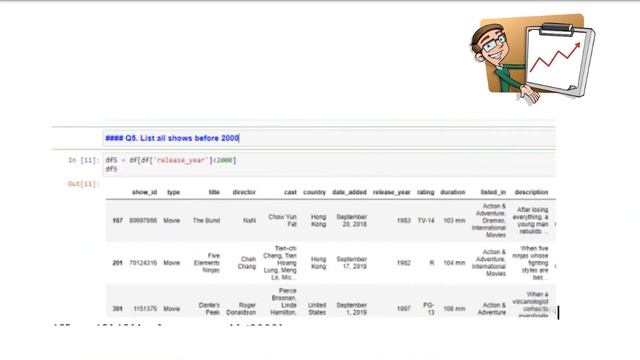Click the 'duration' column header
Viewport: 640px width, 360px height.
click(x=453, y=192)
